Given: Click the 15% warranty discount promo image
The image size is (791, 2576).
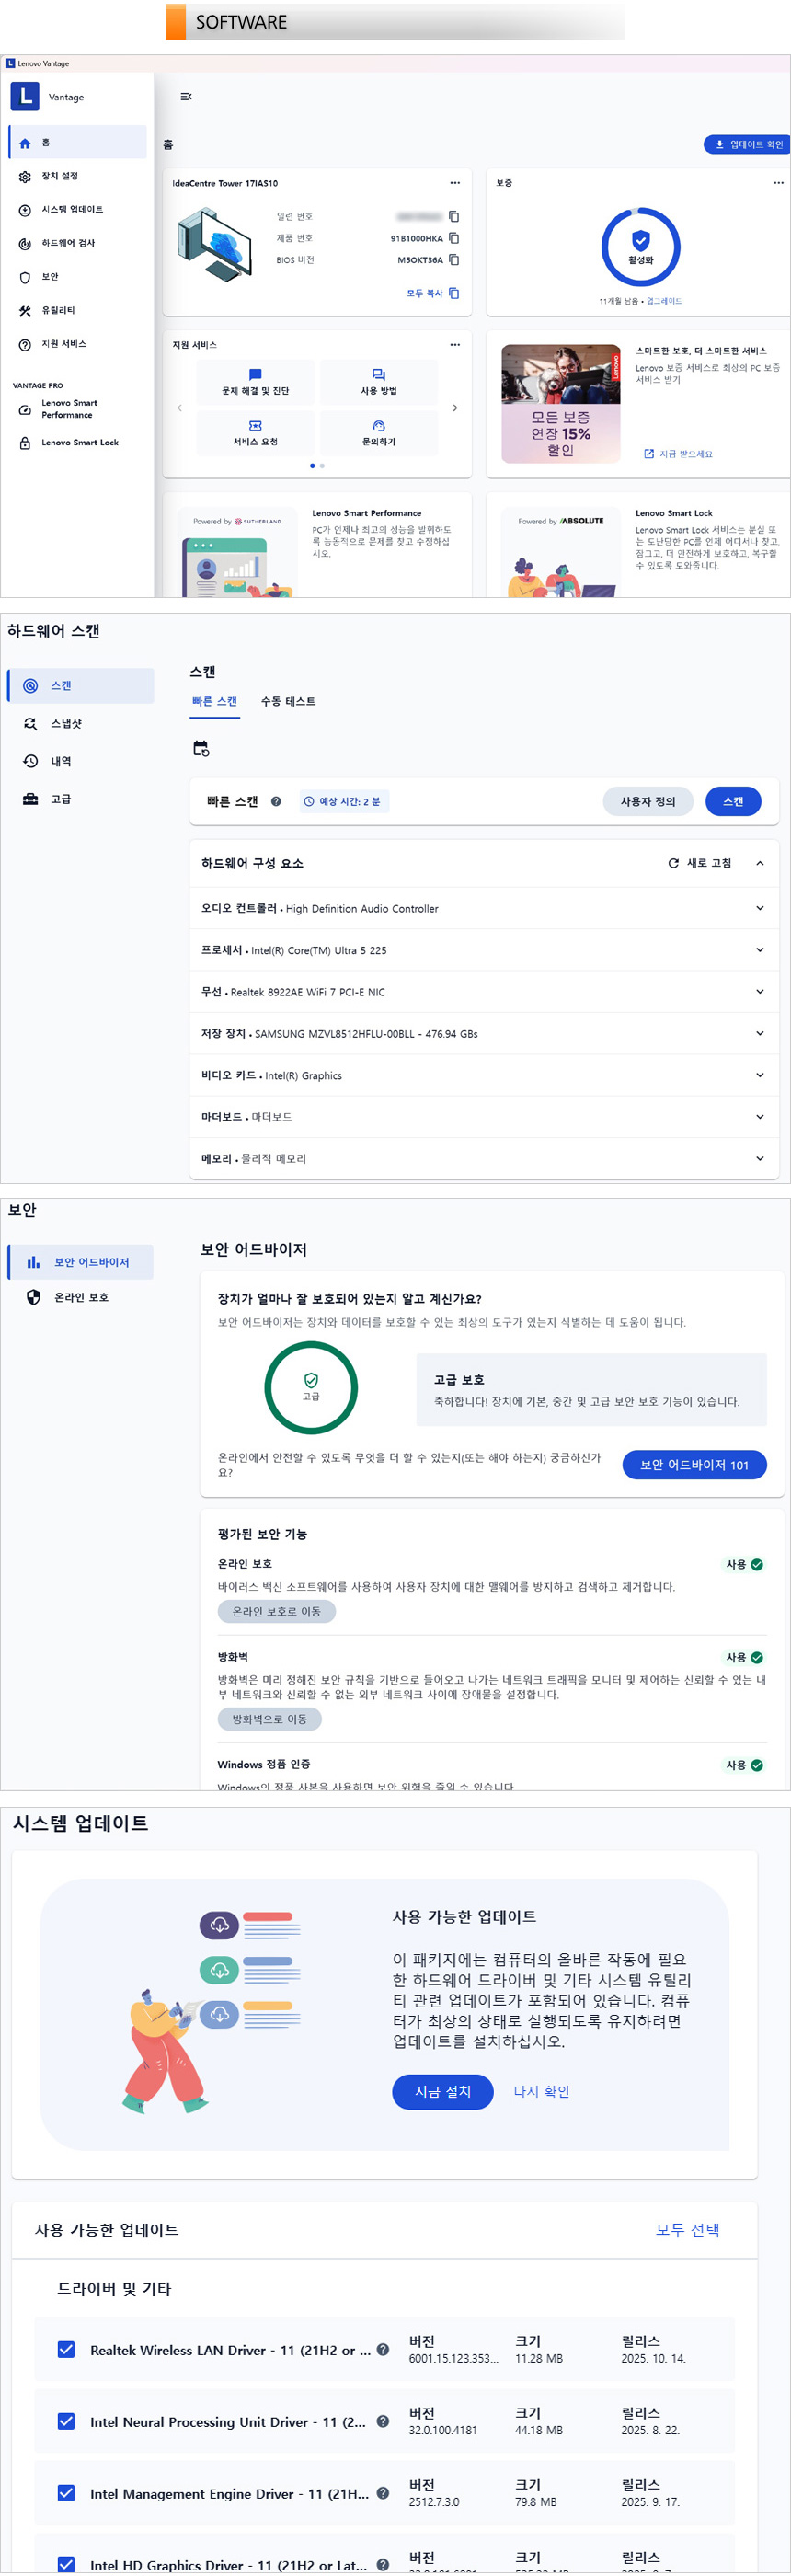Looking at the screenshot, I should pos(560,404).
